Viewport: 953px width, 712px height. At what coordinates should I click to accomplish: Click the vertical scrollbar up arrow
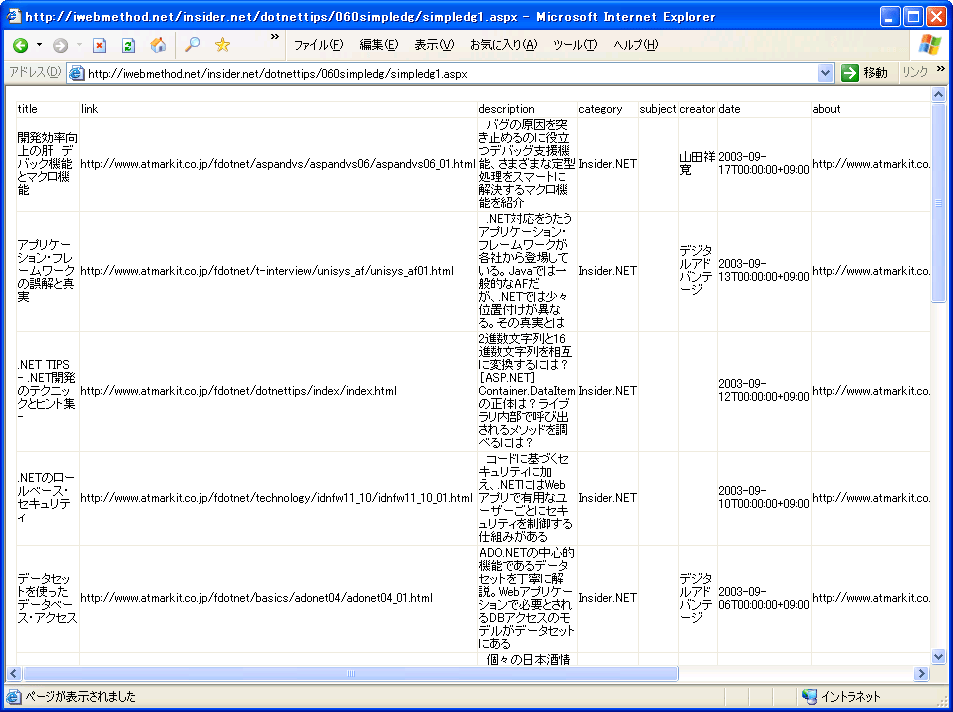coord(938,94)
